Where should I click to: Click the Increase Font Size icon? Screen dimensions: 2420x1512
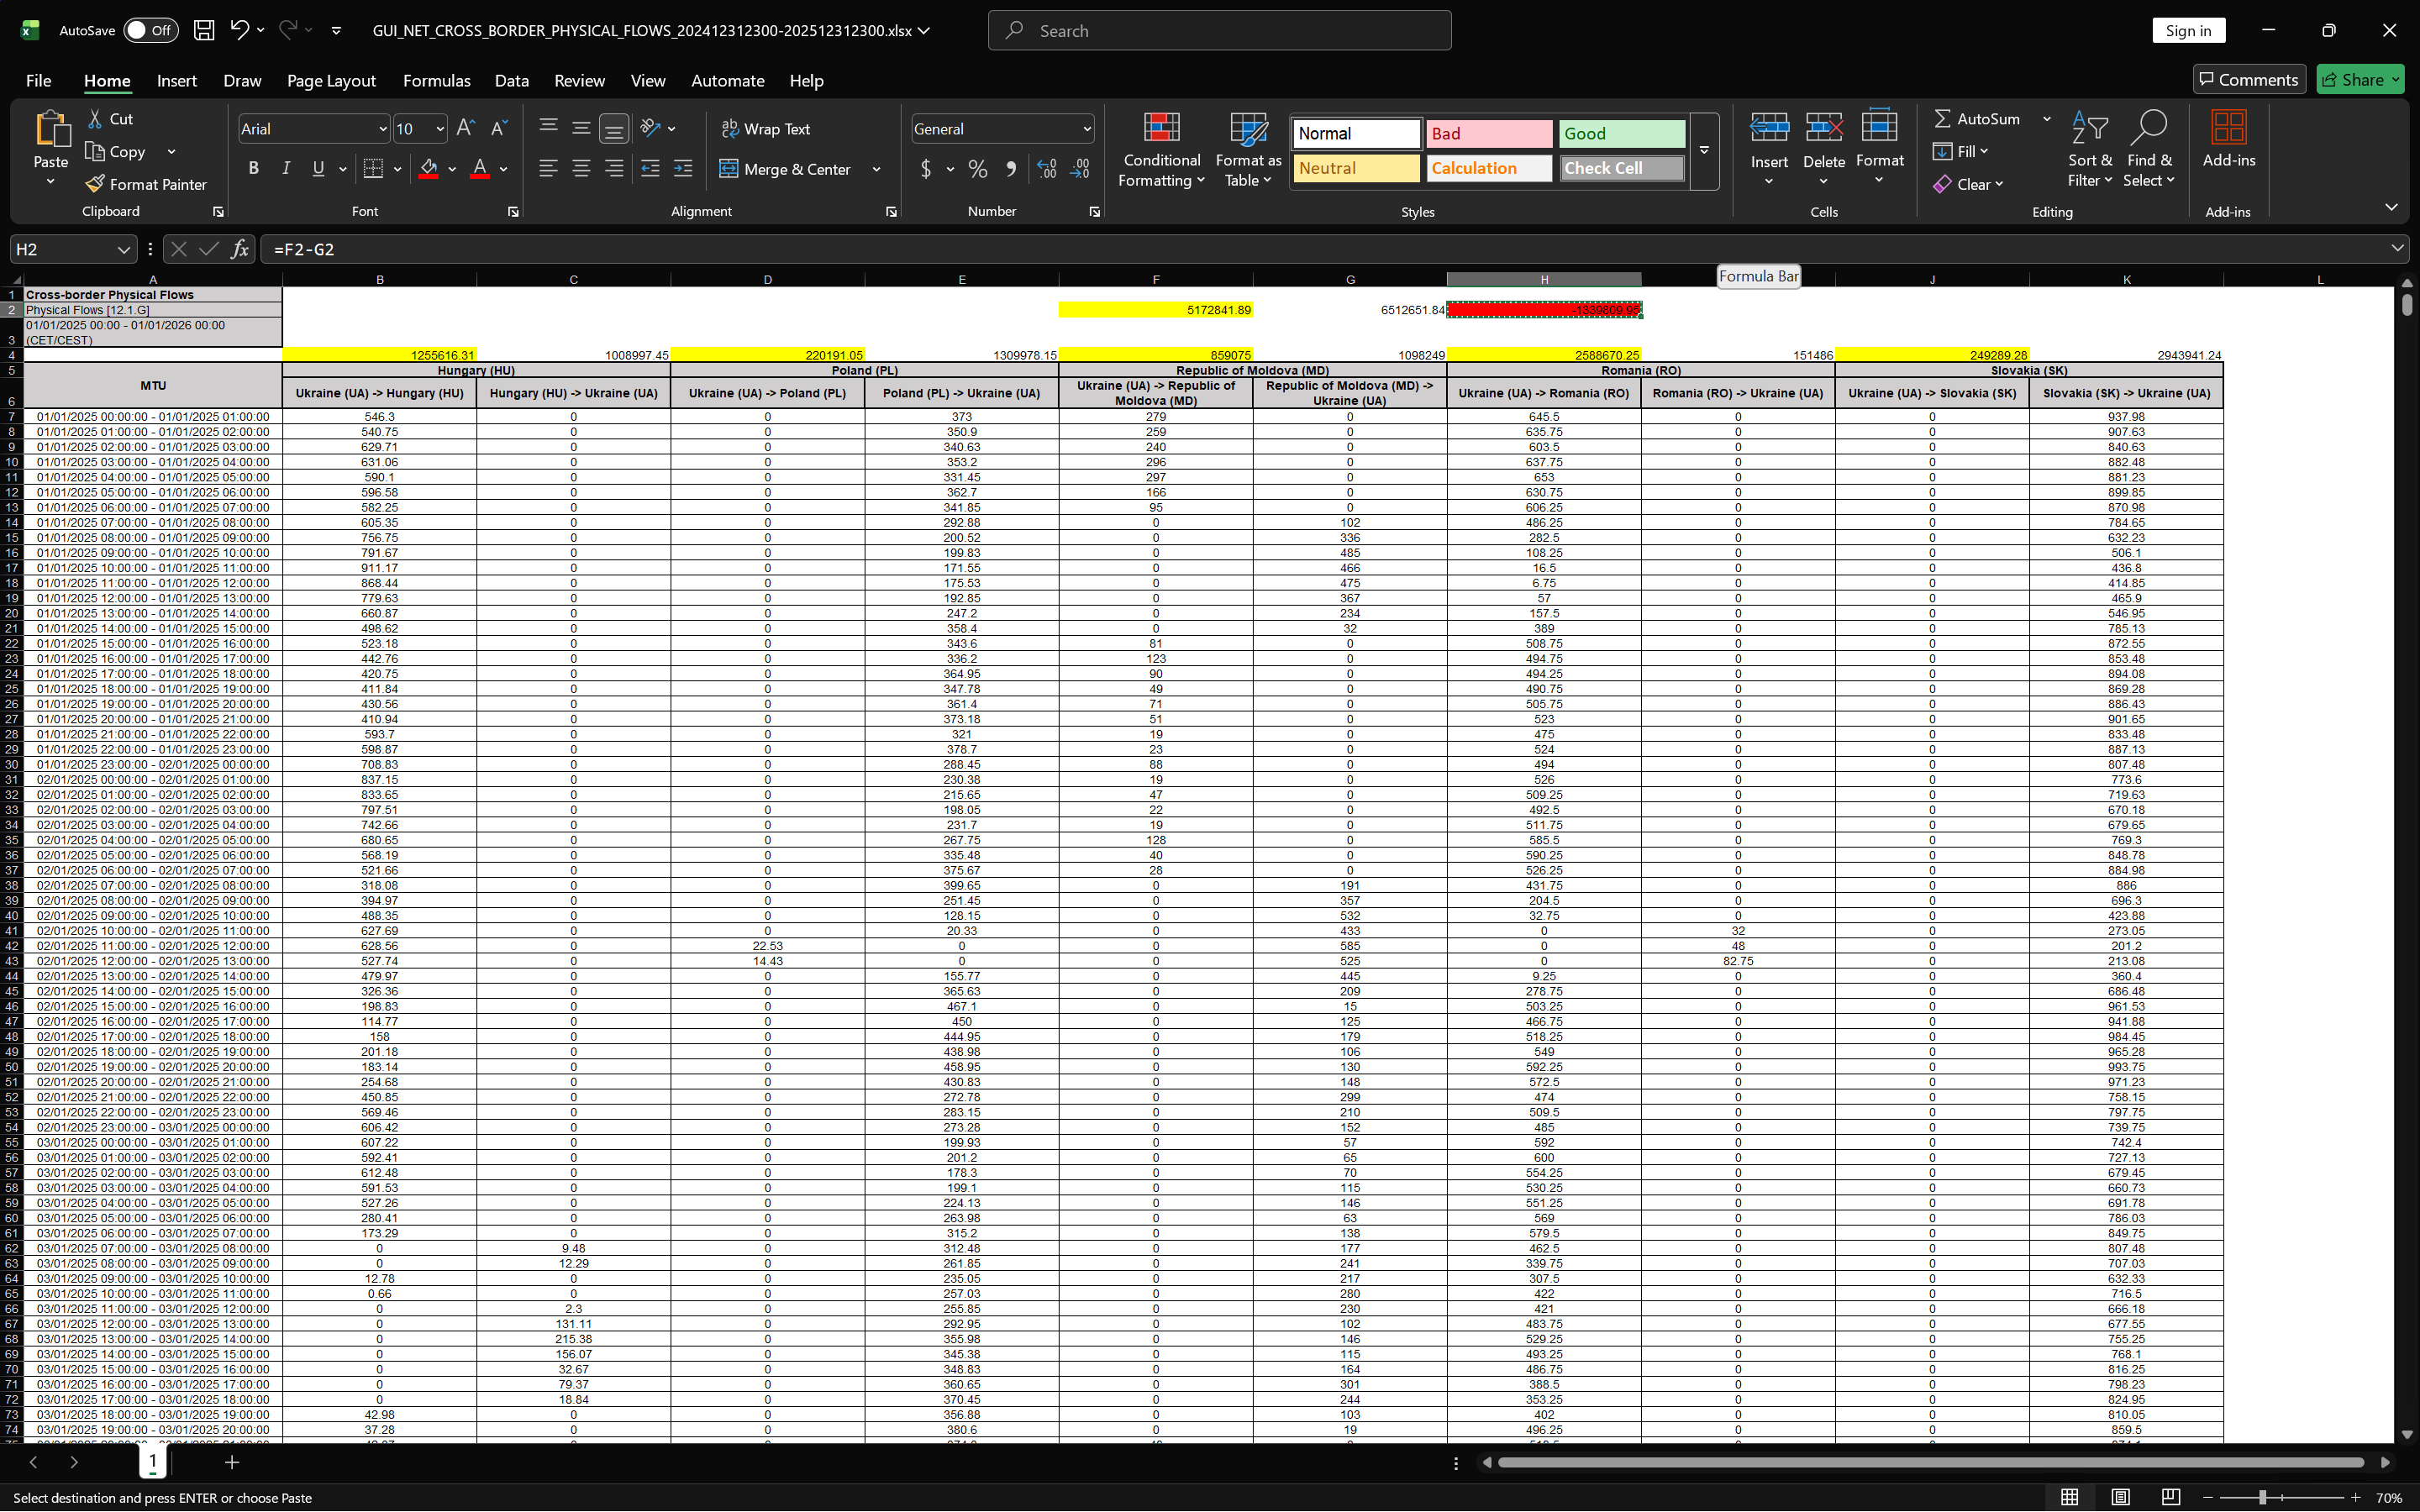(x=465, y=128)
